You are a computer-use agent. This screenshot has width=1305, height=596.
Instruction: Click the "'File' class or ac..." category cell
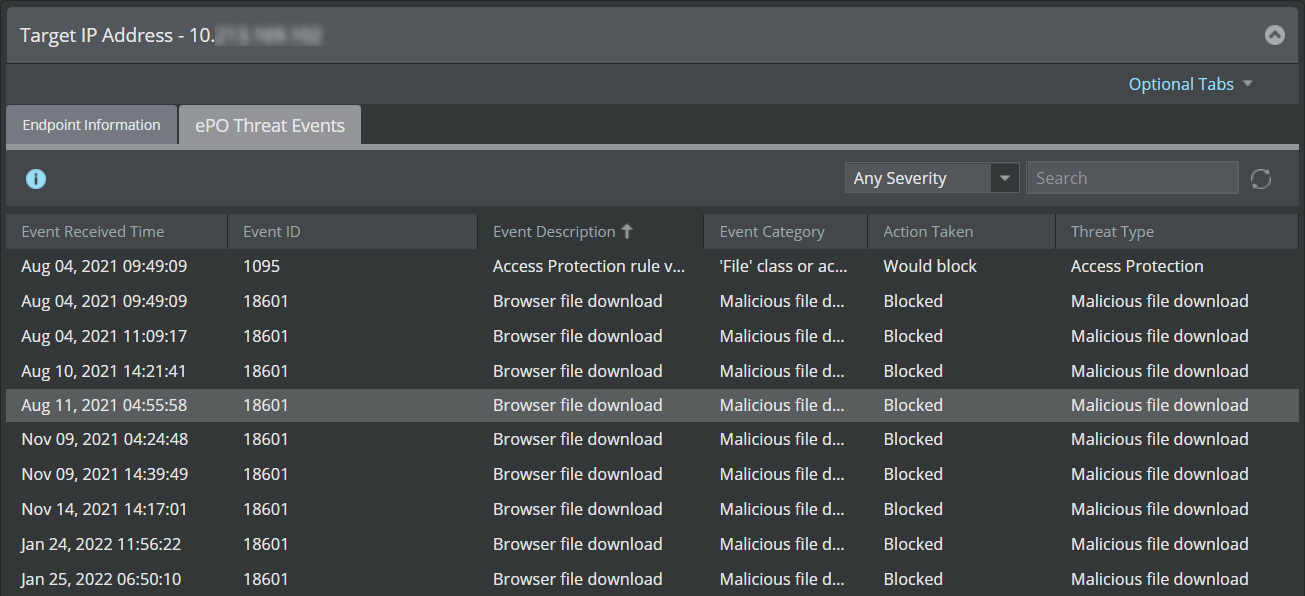point(784,266)
